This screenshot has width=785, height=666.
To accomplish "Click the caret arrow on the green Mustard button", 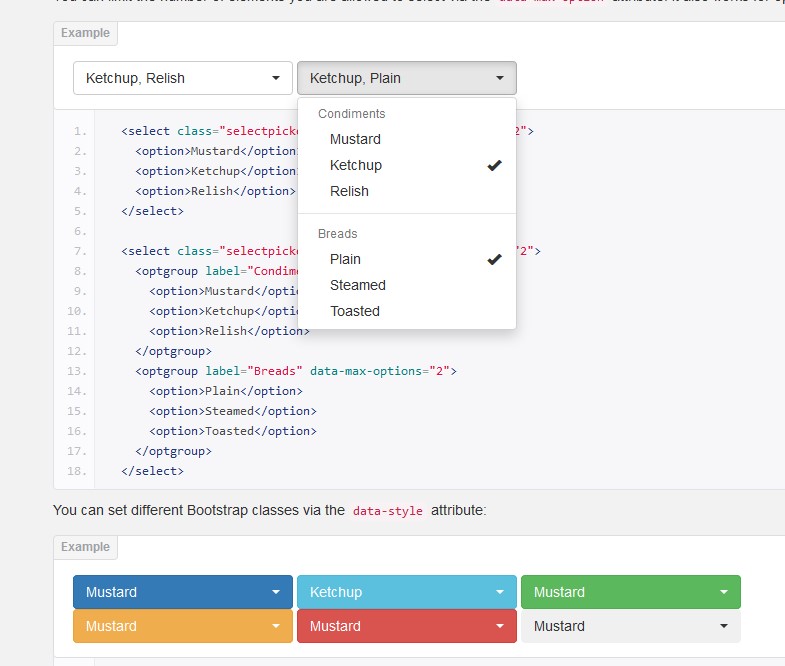I will [724, 592].
